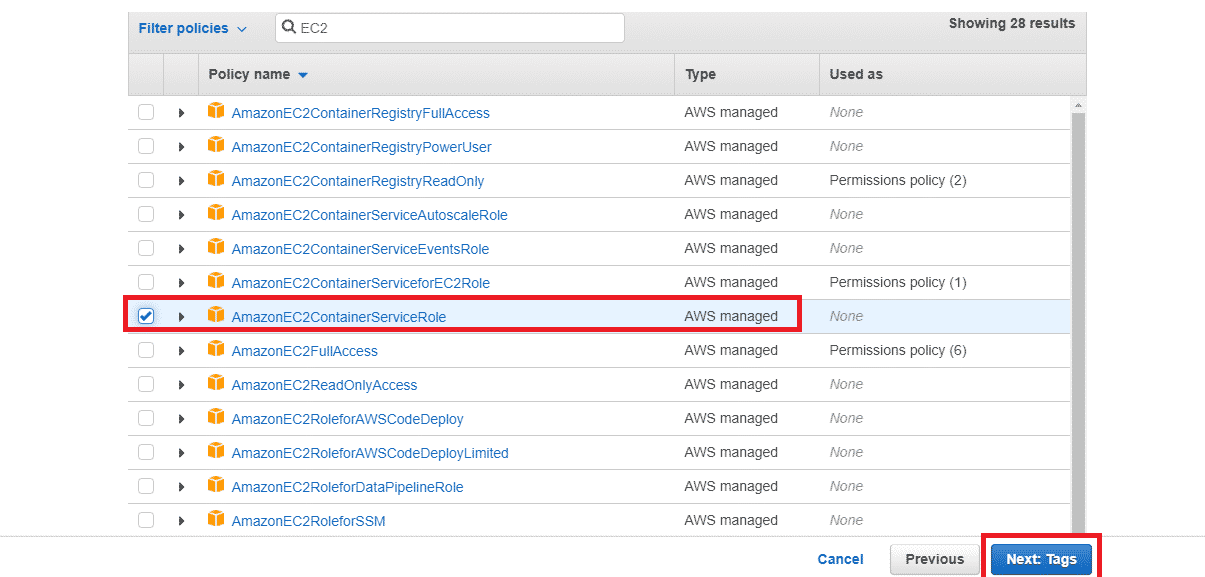Click the policy icon for AmazonEC2ContainerServiceRole

coord(216,316)
